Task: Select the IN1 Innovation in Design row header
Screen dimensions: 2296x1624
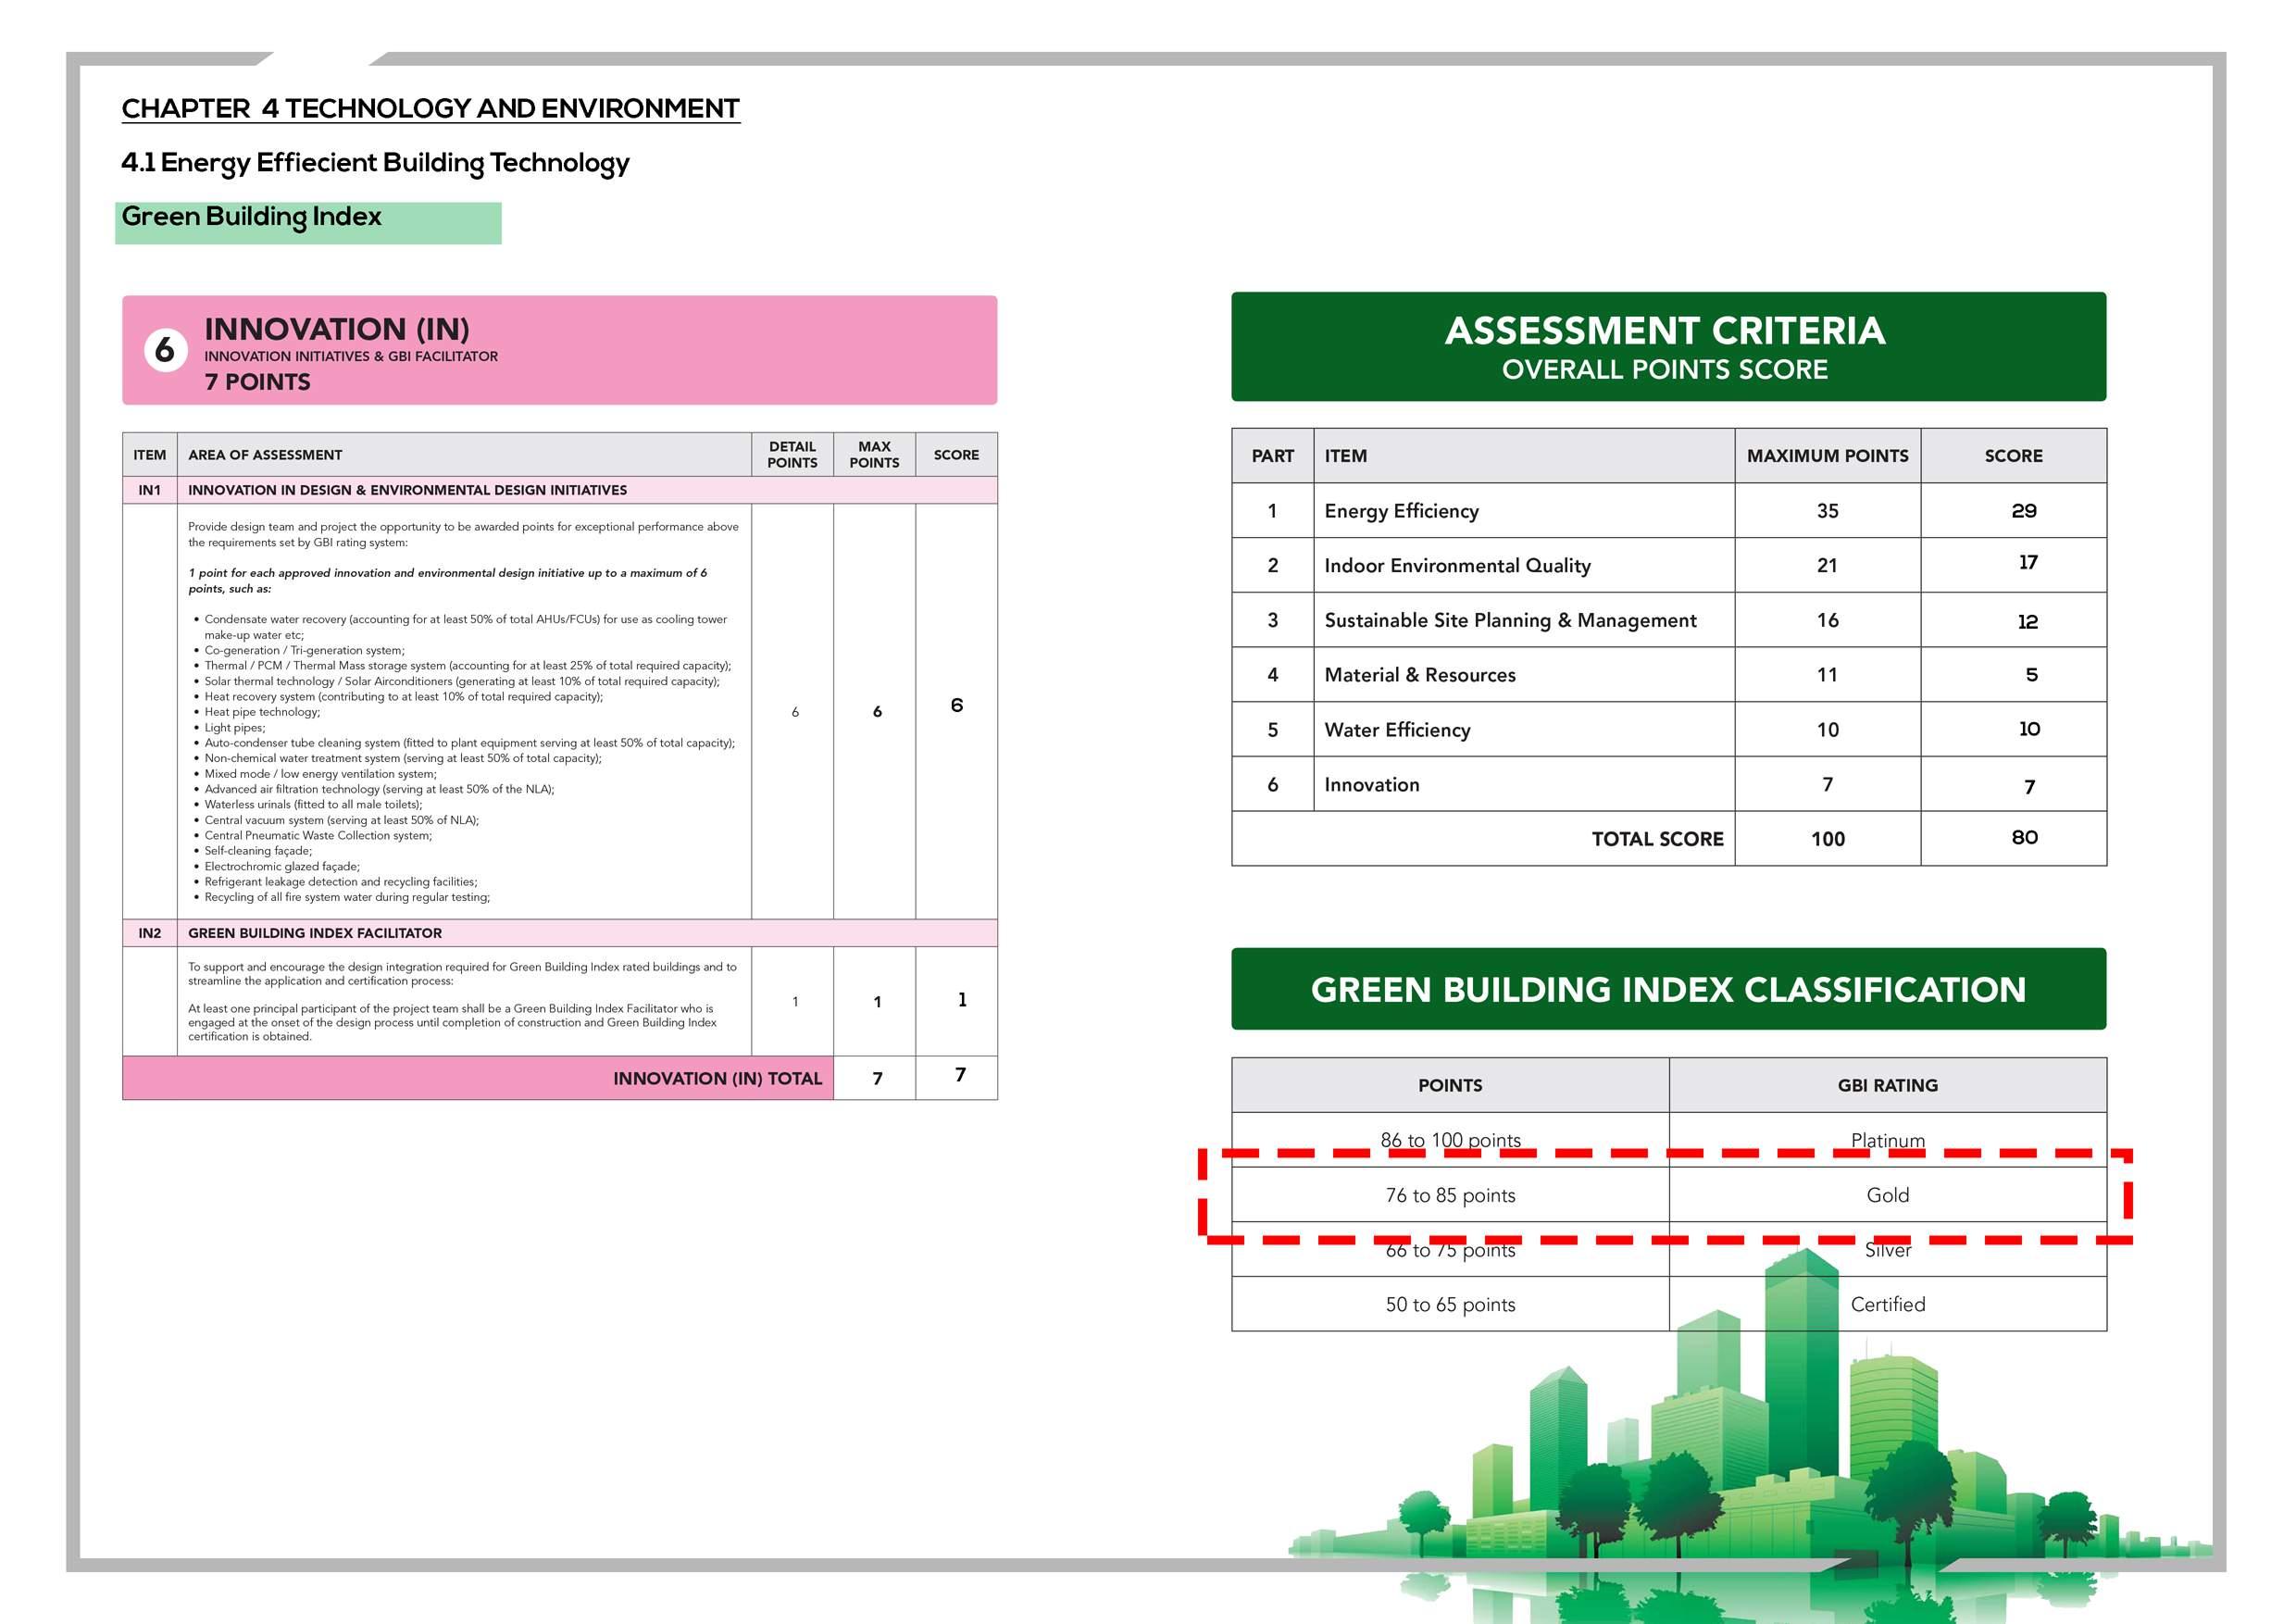Action: [x=407, y=490]
